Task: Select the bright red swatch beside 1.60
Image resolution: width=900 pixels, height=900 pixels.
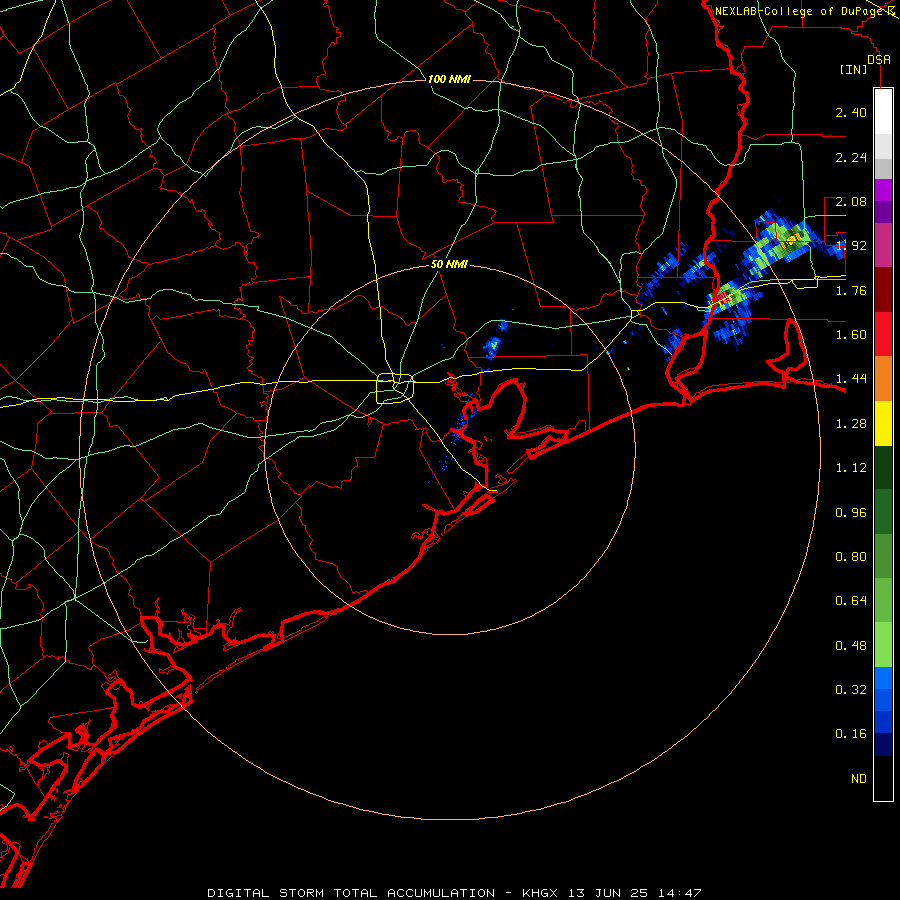Action: pos(883,334)
